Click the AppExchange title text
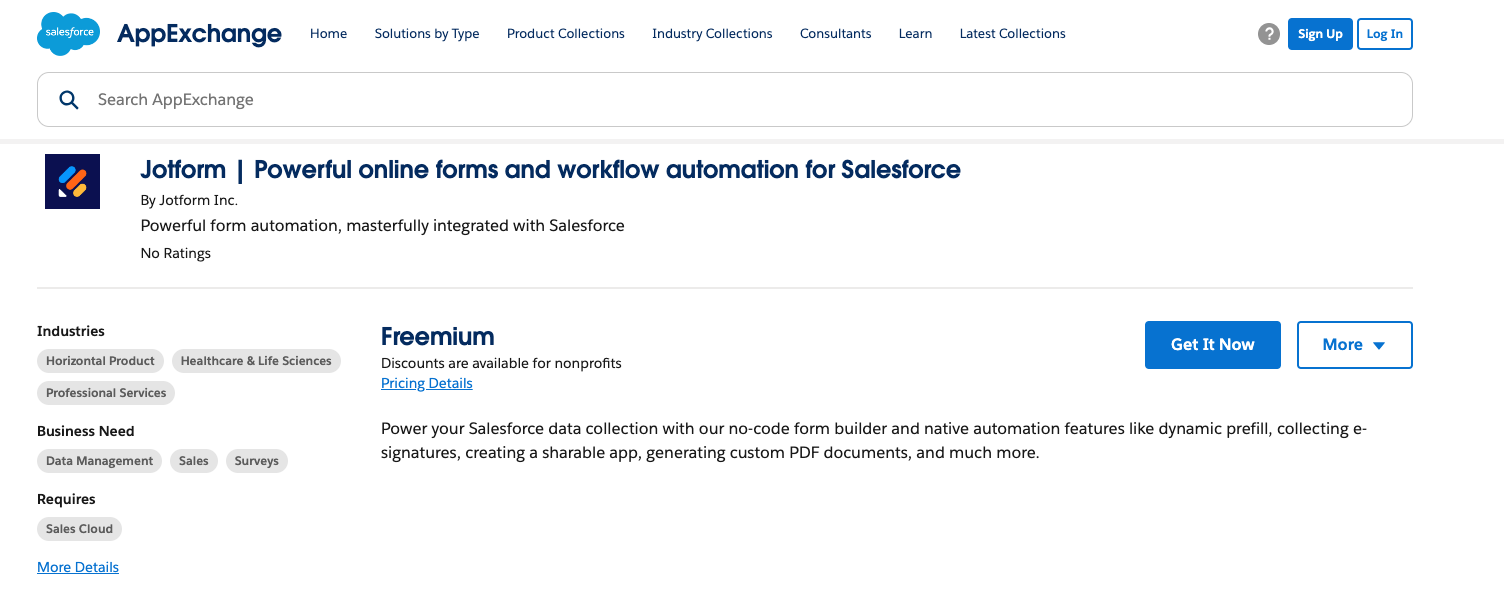 coord(199,34)
